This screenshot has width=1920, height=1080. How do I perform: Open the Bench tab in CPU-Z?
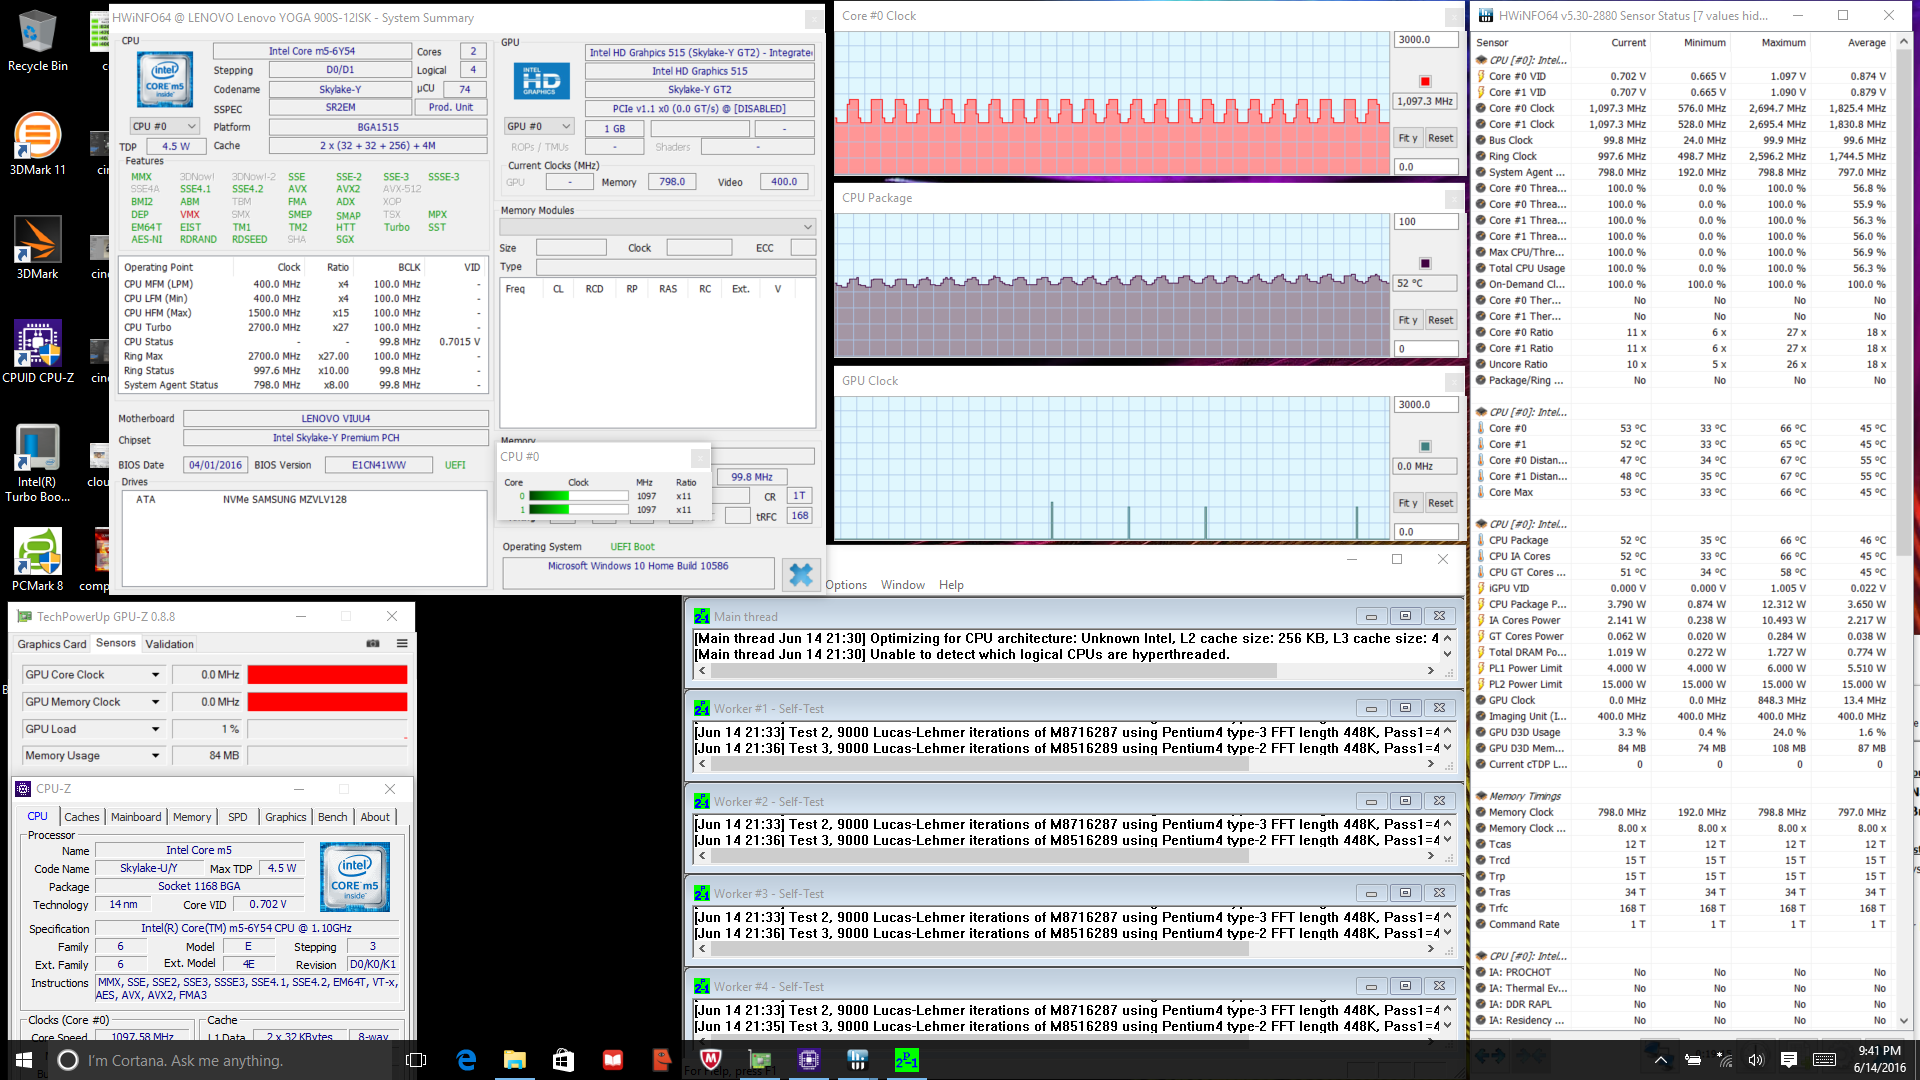tap(332, 817)
